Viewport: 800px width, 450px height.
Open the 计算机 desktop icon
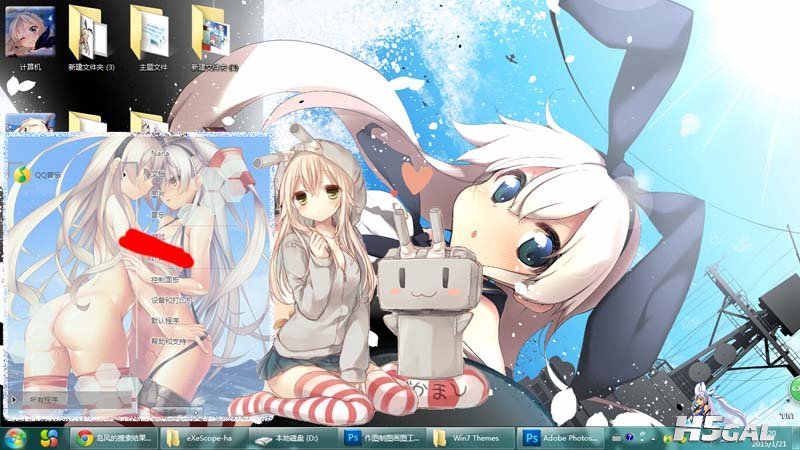(28, 35)
